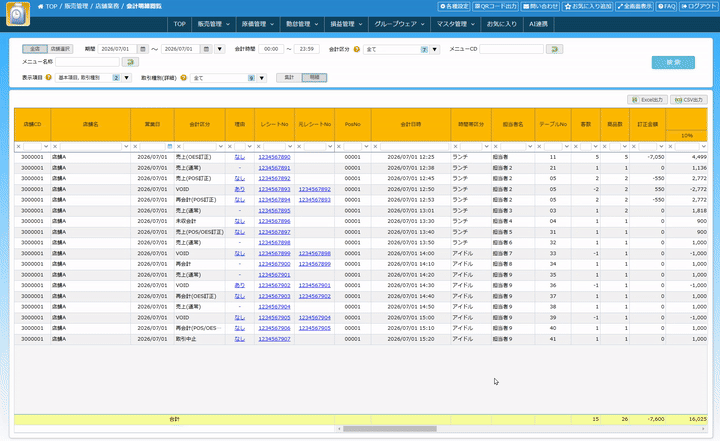Screen dimensions: 720x441
Task: Switch to 集計 view toggle
Action: (289, 78)
